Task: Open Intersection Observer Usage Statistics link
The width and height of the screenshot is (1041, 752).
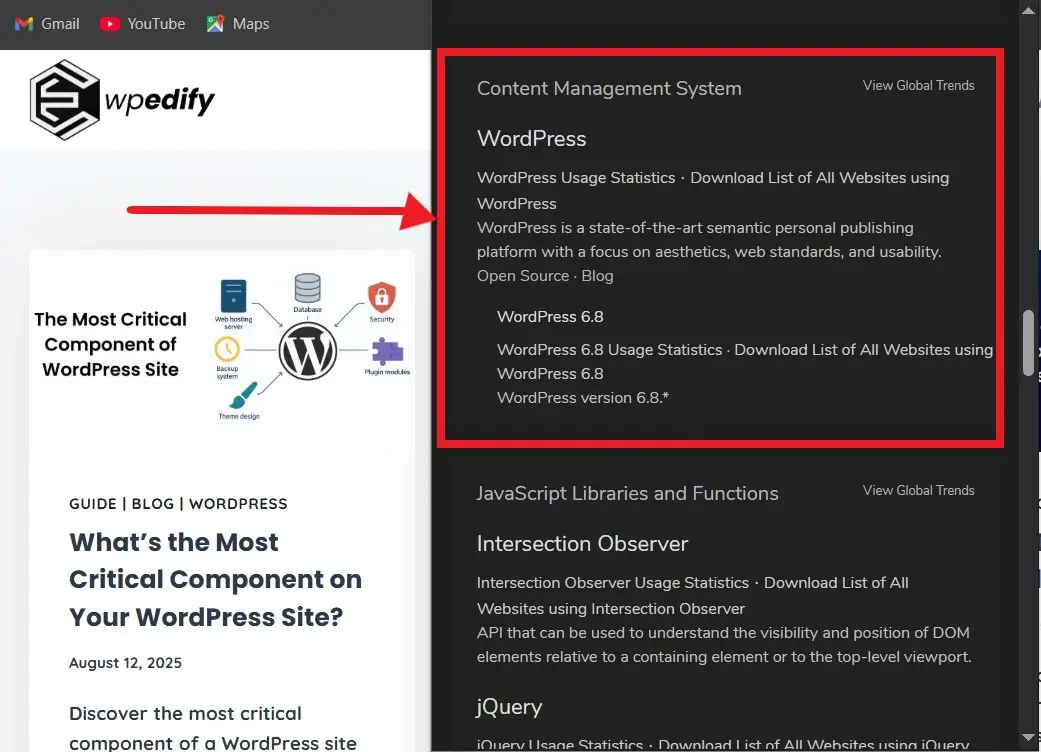Action: pyautogui.click(x=612, y=583)
